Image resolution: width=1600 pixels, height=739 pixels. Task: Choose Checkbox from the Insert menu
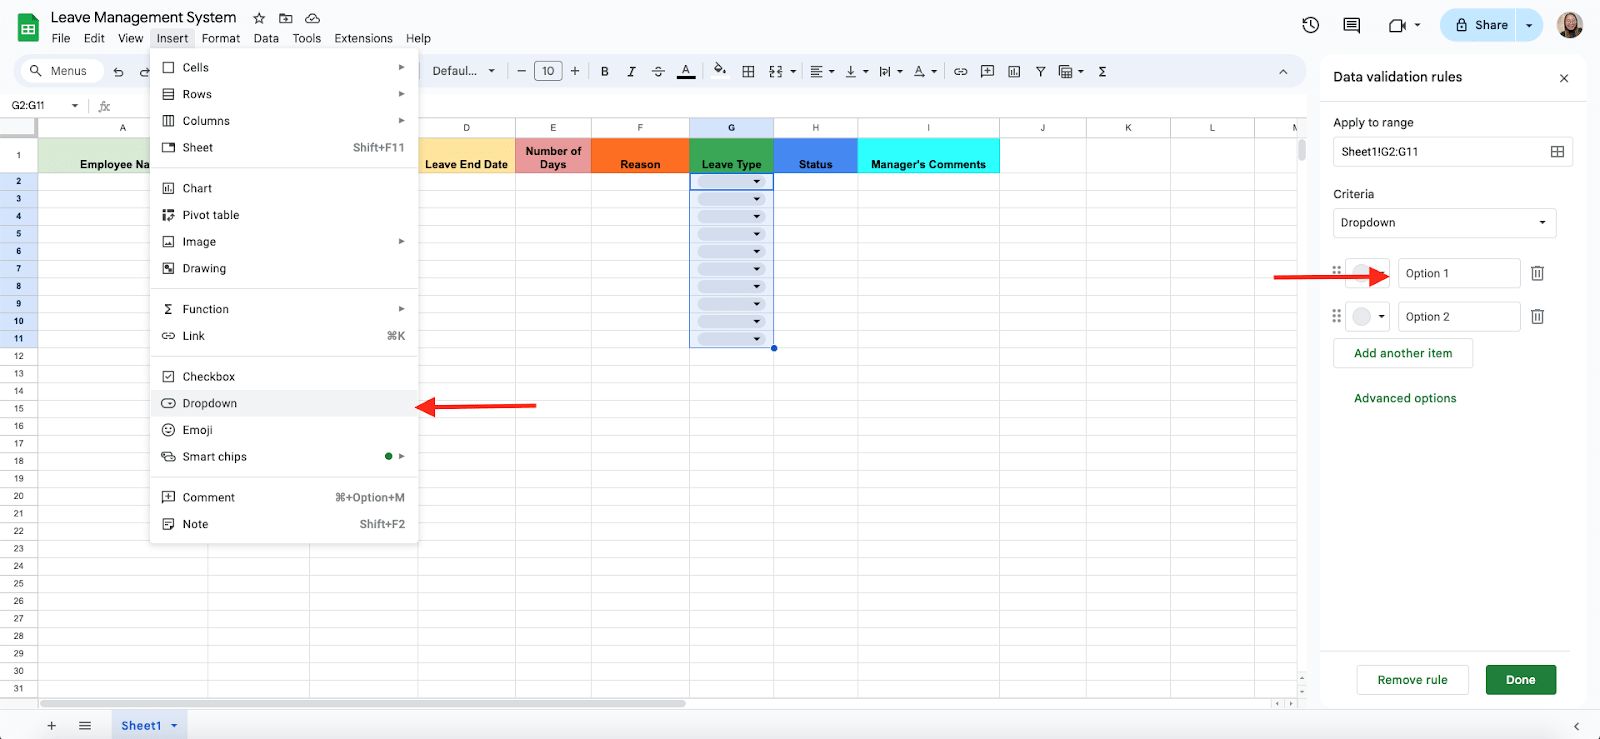[x=284, y=376]
